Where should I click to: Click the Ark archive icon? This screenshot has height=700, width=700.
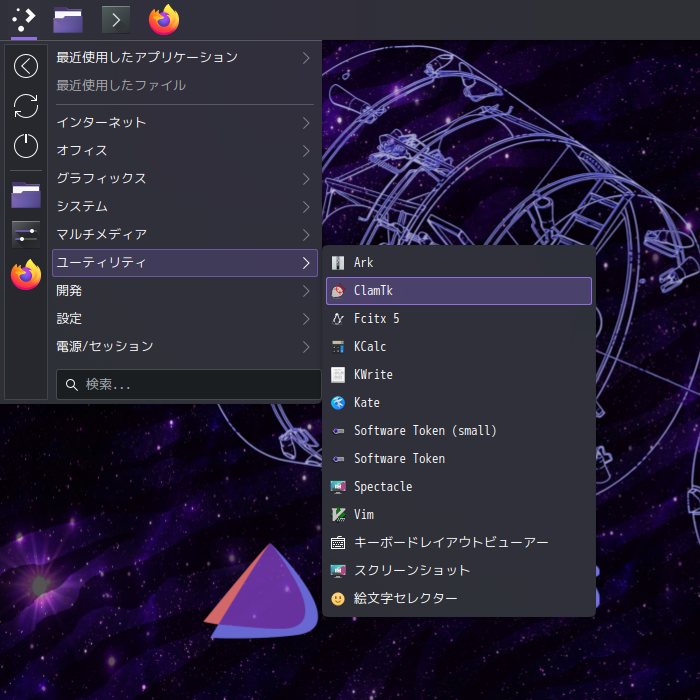click(338, 263)
